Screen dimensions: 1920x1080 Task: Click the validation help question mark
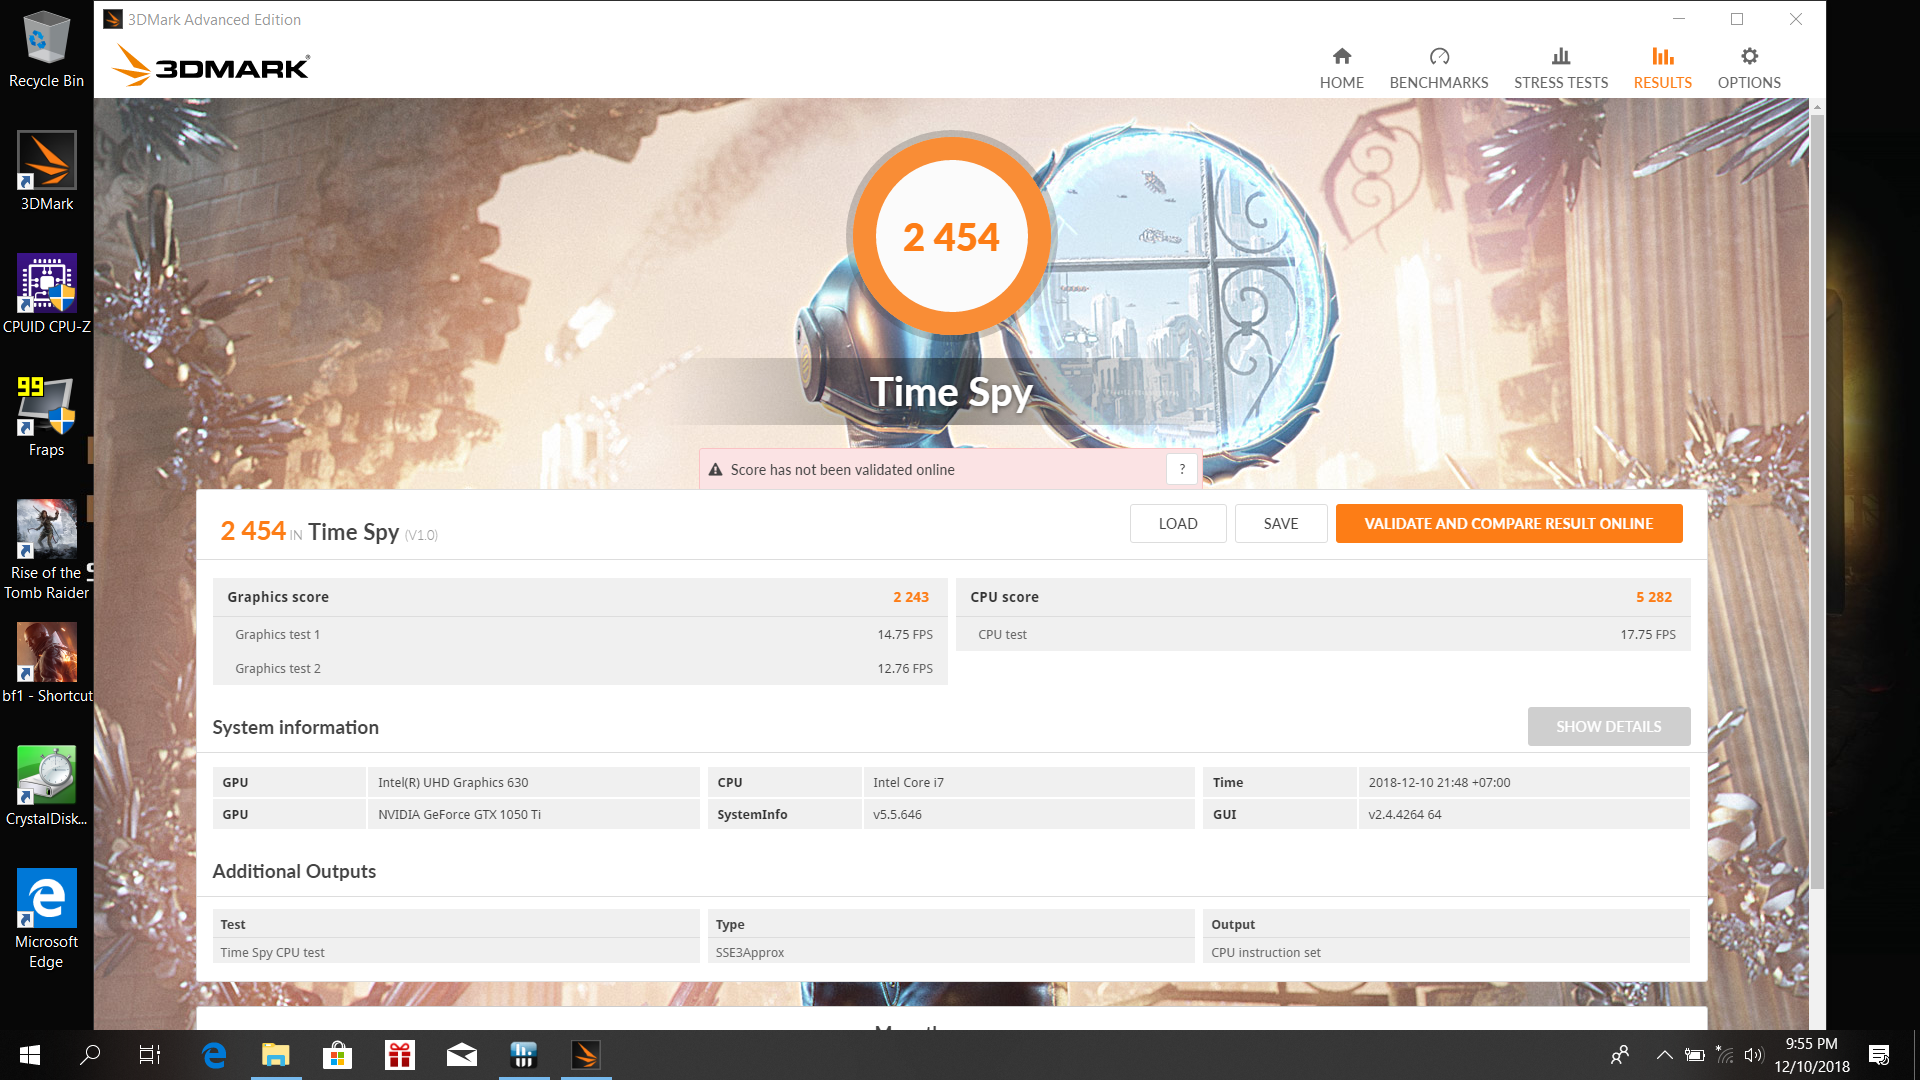tap(1182, 469)
